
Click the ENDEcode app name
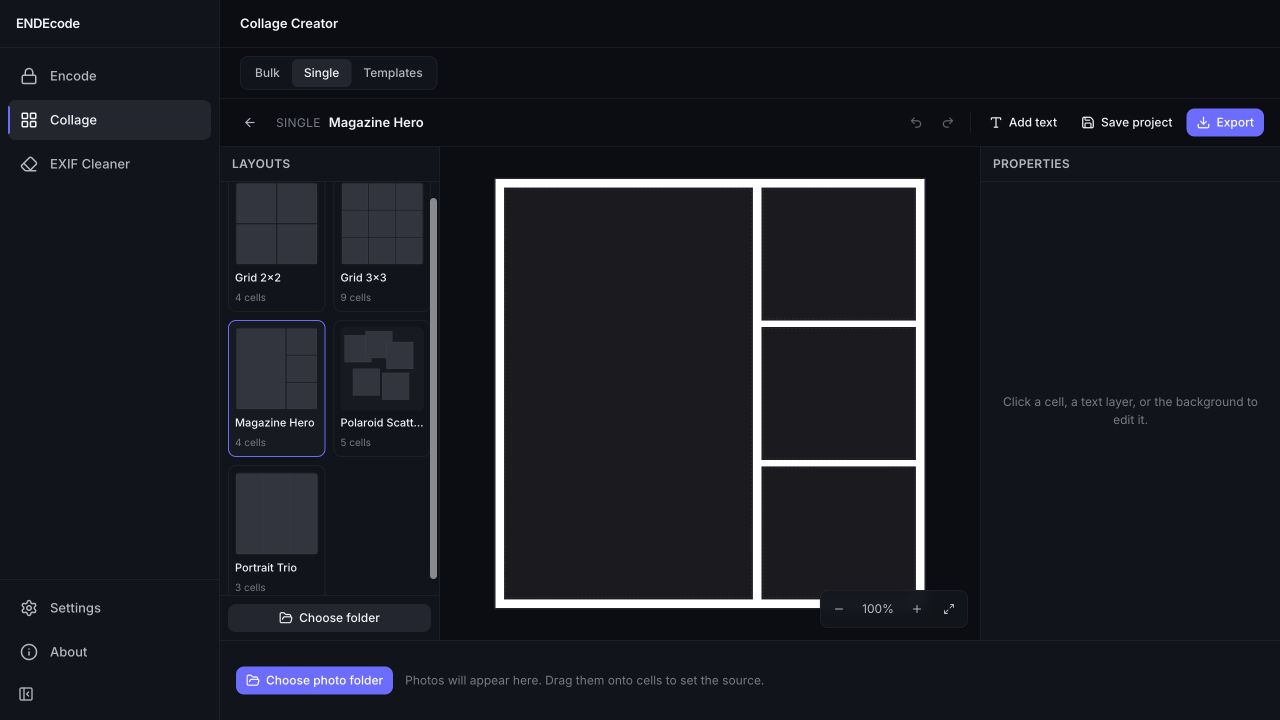(48, 24)
